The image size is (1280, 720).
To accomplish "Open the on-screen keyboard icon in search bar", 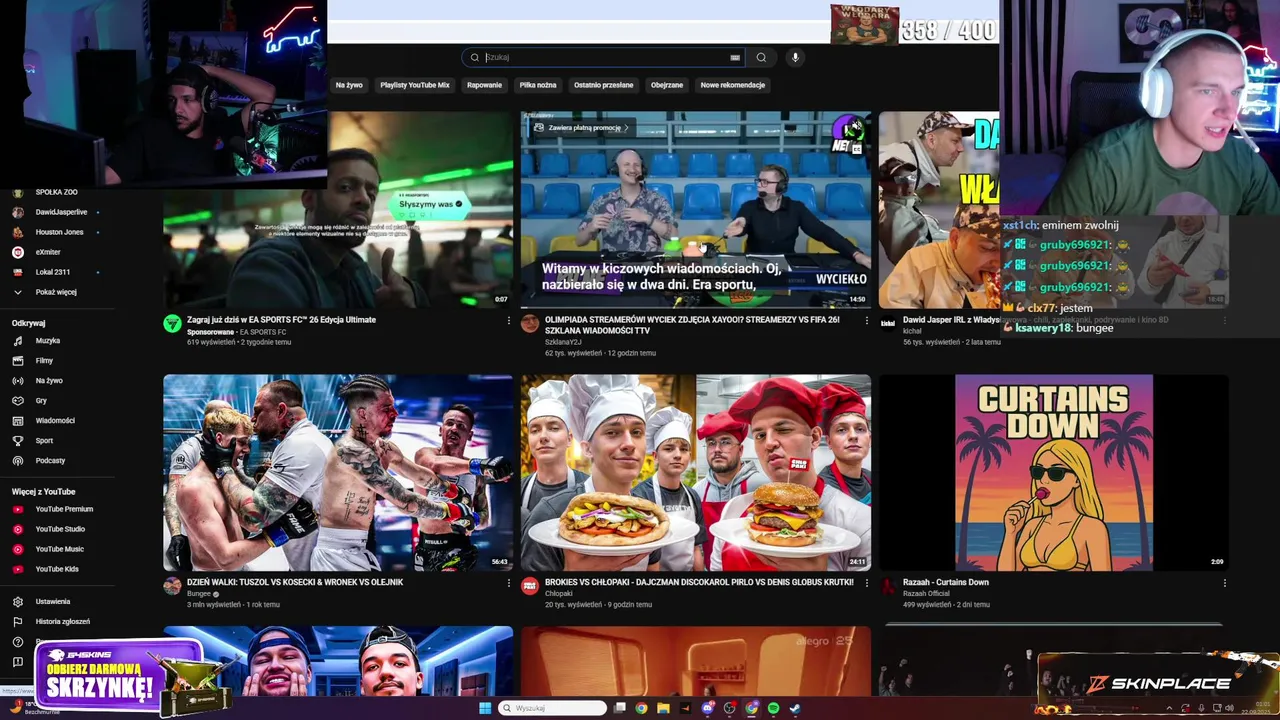I will (x=735, y=57).
